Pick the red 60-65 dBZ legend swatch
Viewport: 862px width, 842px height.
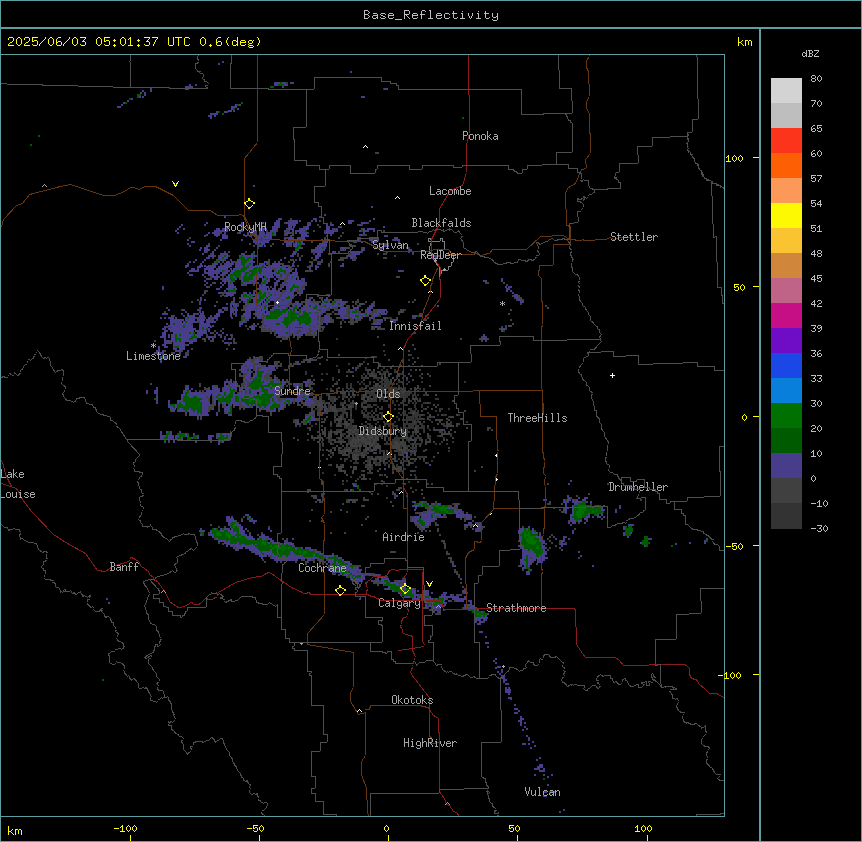786,140
